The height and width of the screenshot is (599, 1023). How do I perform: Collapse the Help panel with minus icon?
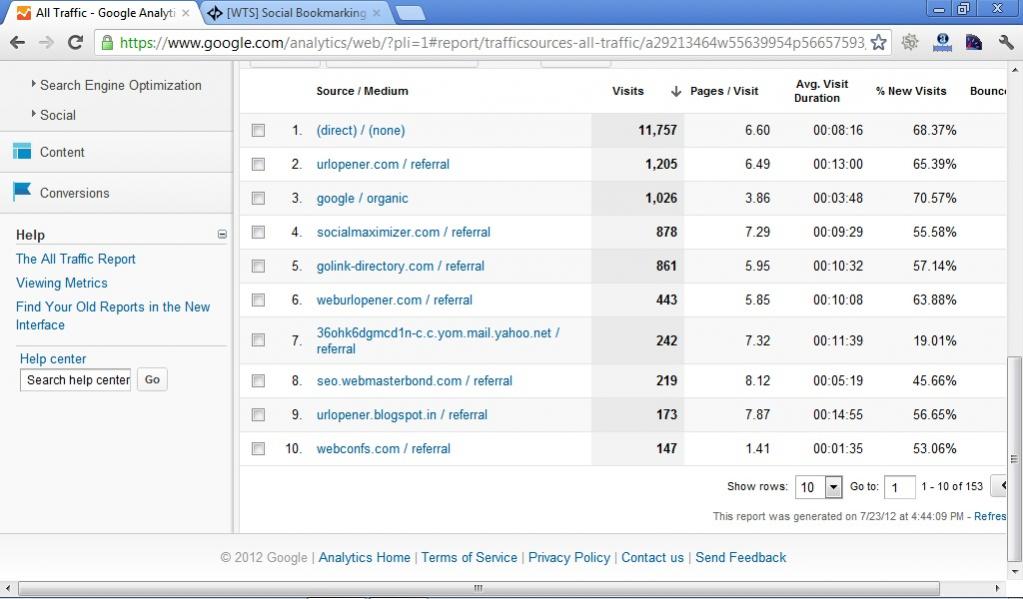[x=222, y=234]
